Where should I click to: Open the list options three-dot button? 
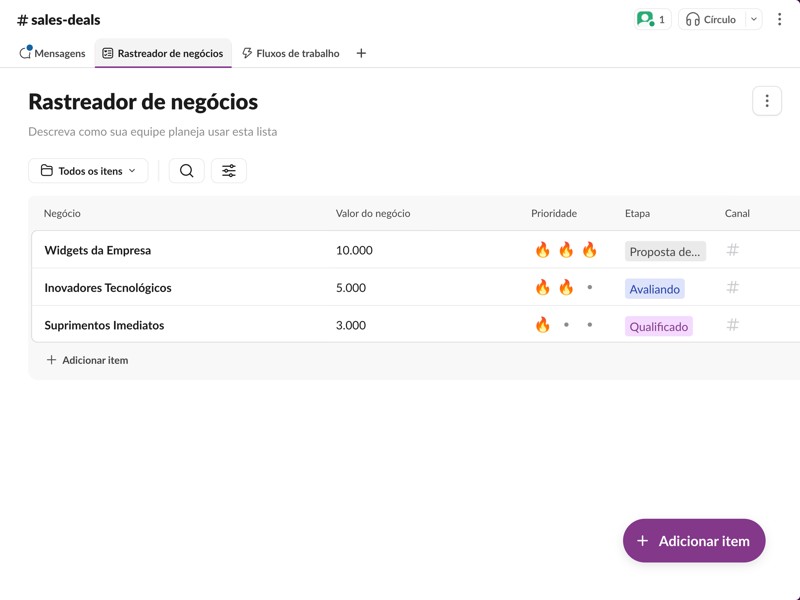pos(767,101)
